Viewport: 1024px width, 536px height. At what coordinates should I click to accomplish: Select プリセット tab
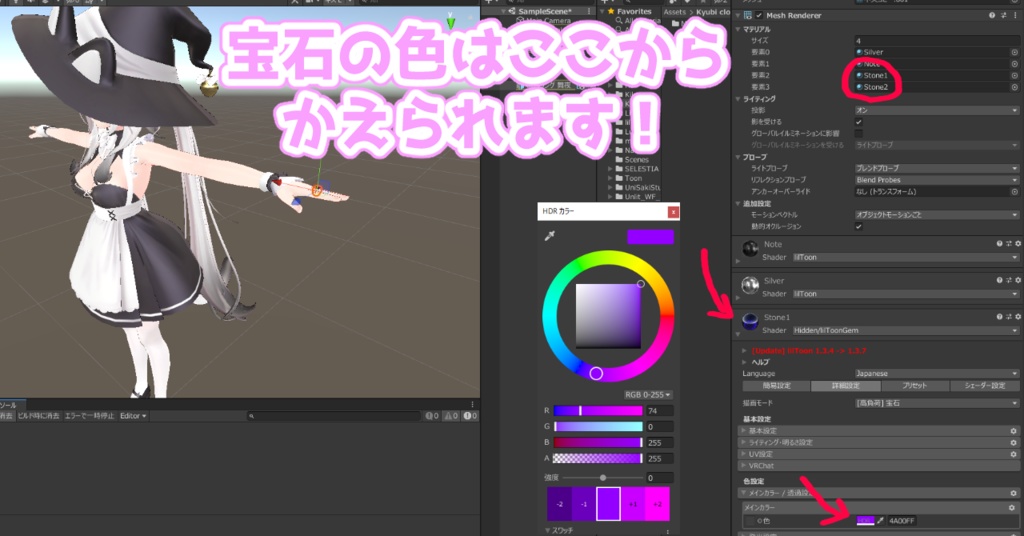(915, 386)
